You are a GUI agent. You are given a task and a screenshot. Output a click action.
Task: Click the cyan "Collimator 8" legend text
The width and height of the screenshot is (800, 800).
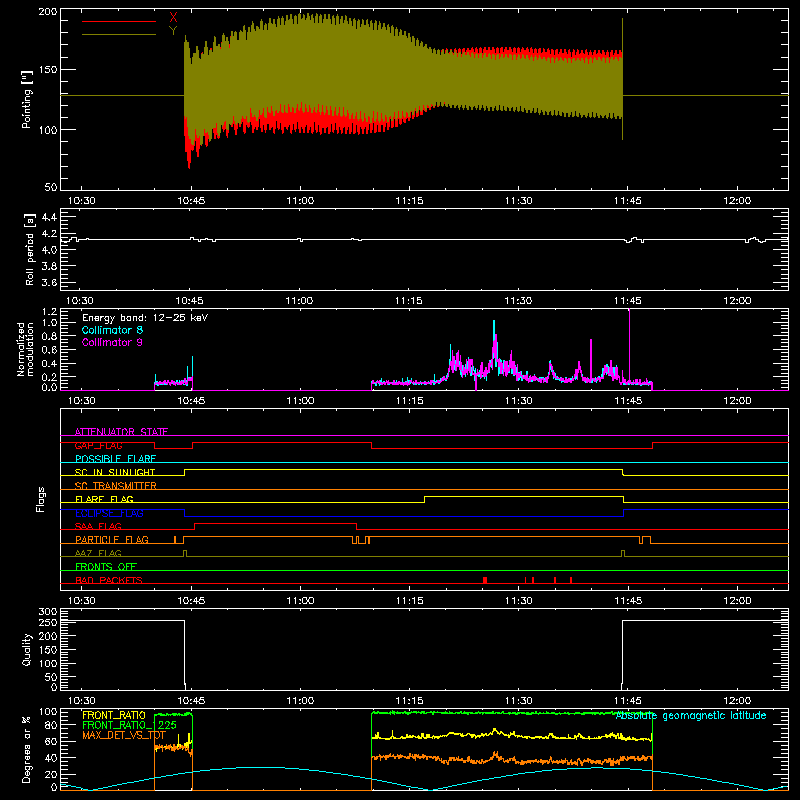click(112, 330)
